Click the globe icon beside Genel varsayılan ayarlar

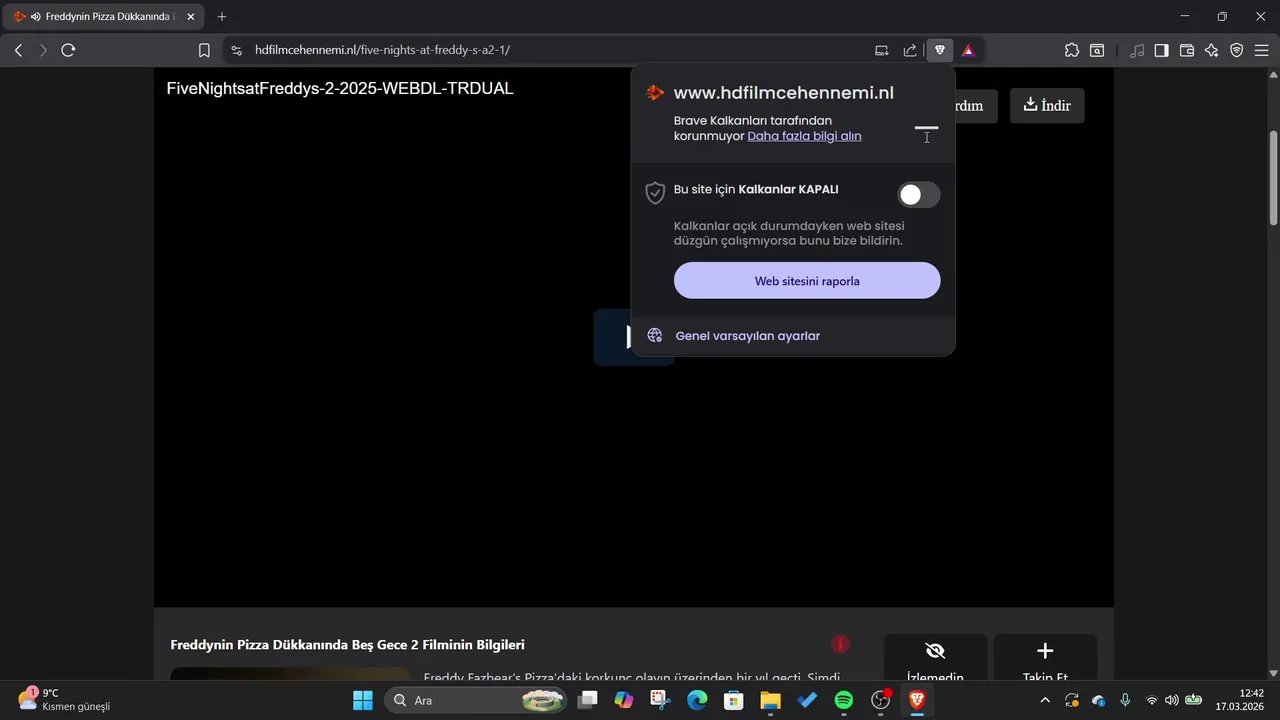(655, 336)
